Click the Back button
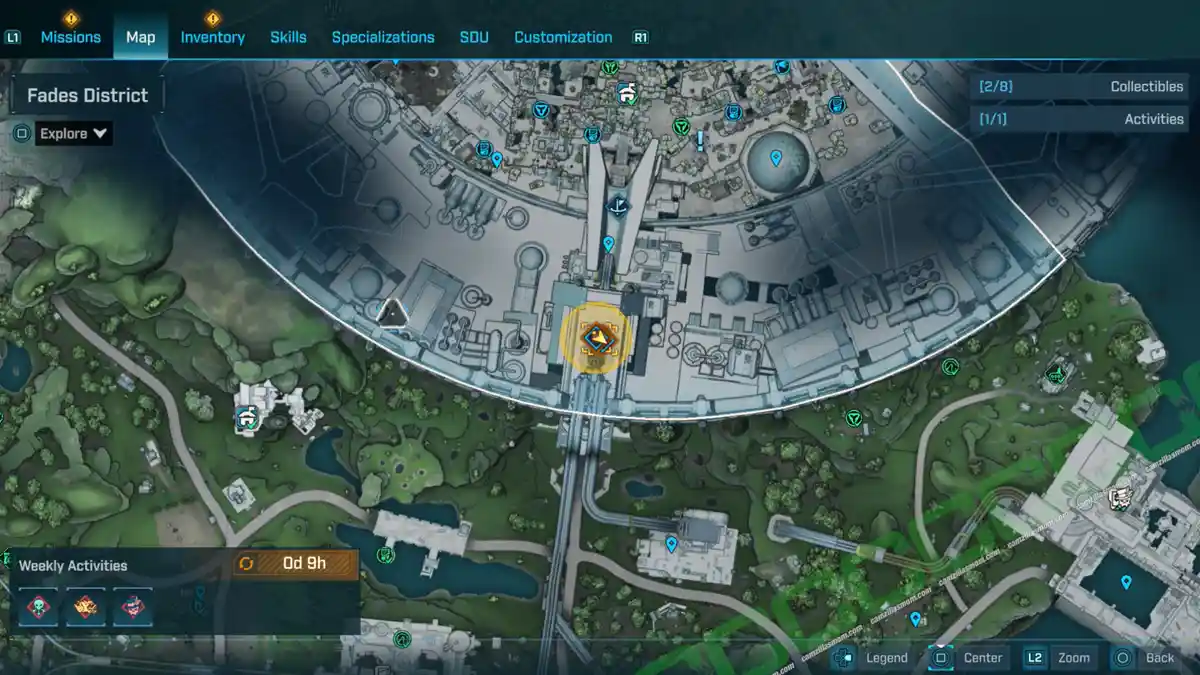1200x675 pixels. tap(1158, 657)
